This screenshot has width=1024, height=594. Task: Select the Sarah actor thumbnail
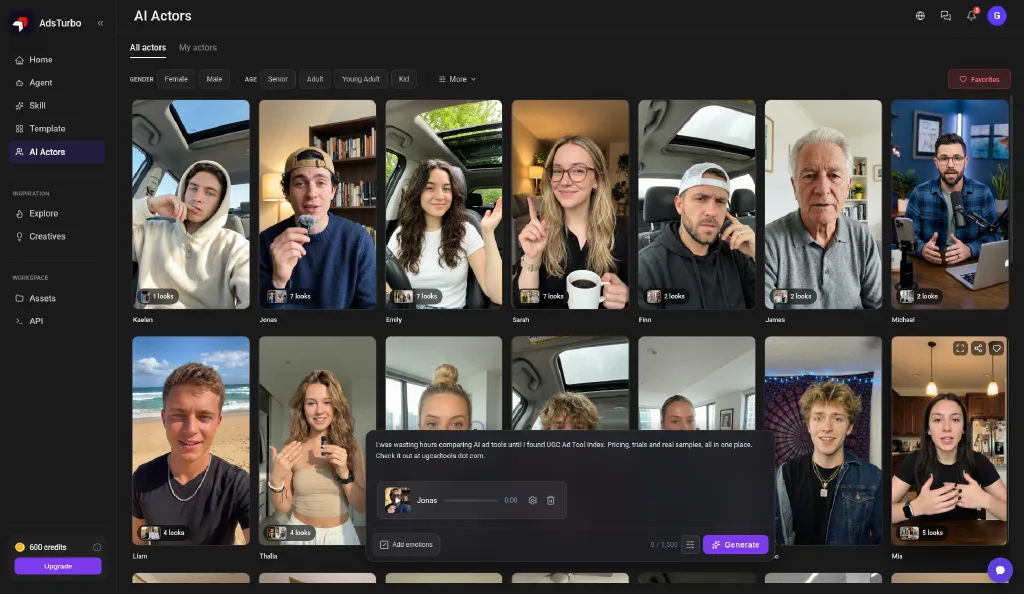pyautogui.click(x=570, y=204)
